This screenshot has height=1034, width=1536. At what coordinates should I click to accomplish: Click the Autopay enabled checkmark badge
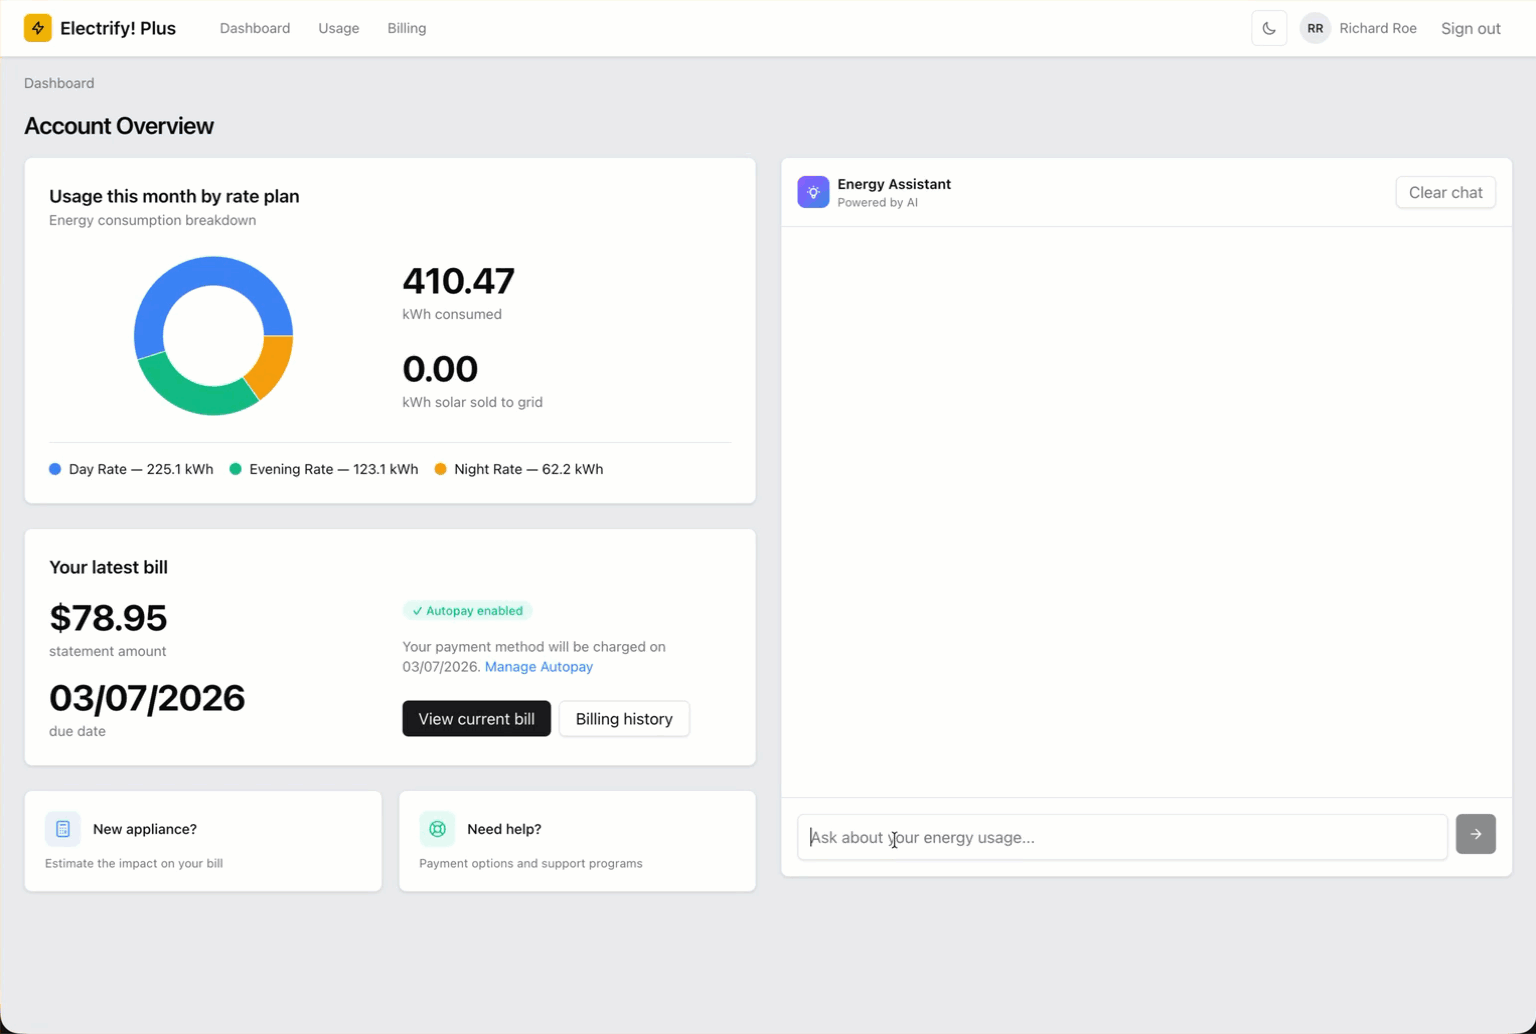pyautogui.click(x=467, y=611)
